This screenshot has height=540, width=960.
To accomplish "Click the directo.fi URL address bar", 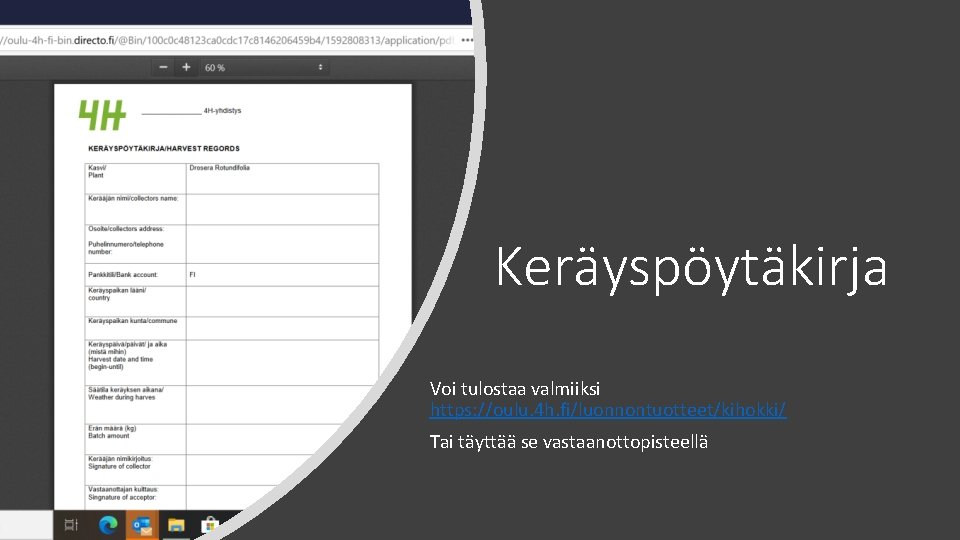I will pos(227,40).
